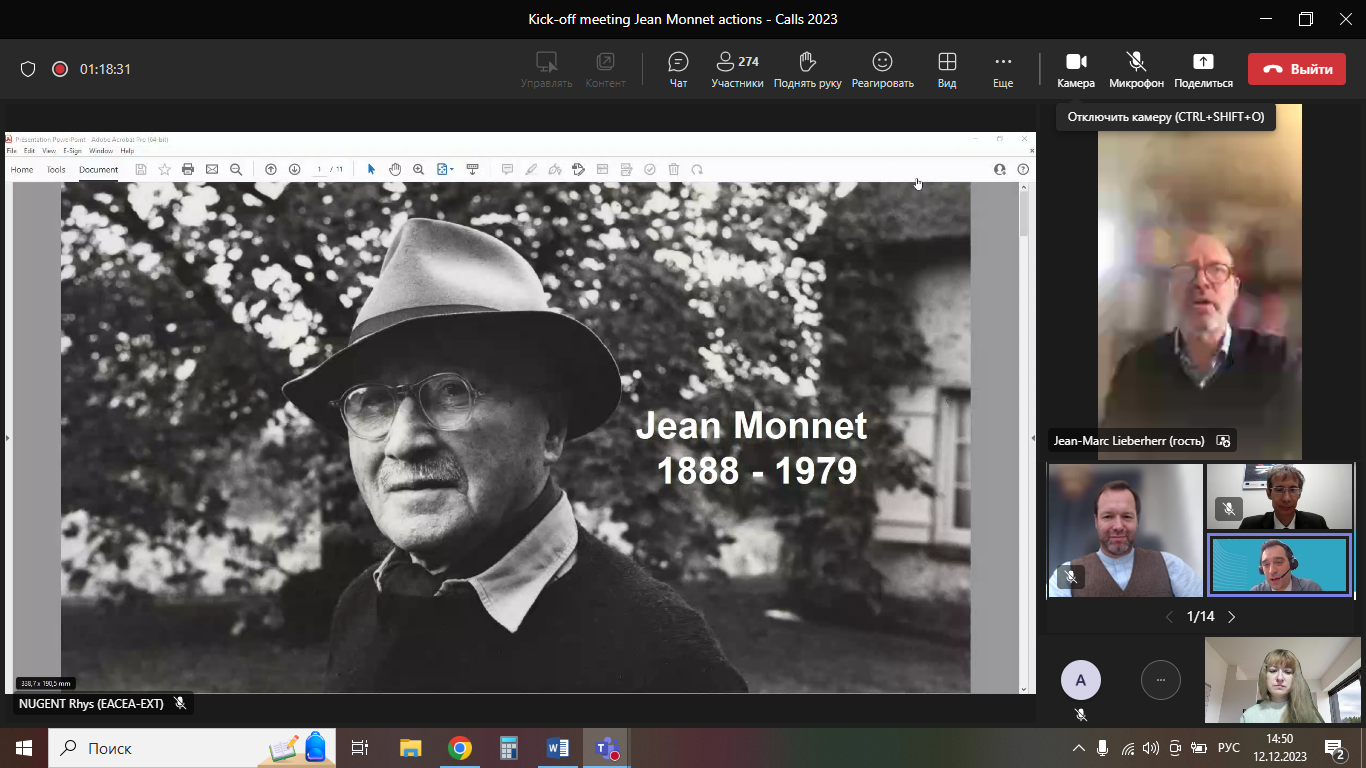The height and width of the screenshot is (768, 1366).
Task: Open Google Chrome from the taskbar
Action: point(460,748)
